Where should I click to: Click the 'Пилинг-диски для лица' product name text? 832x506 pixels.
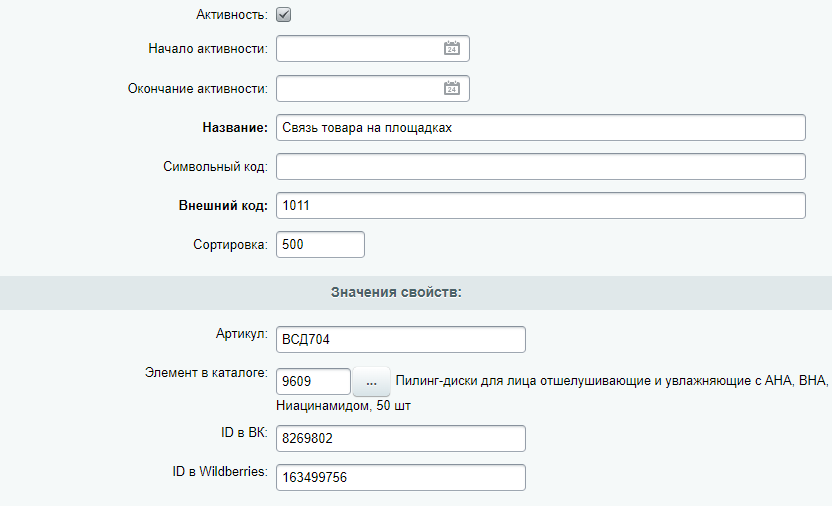610,381
